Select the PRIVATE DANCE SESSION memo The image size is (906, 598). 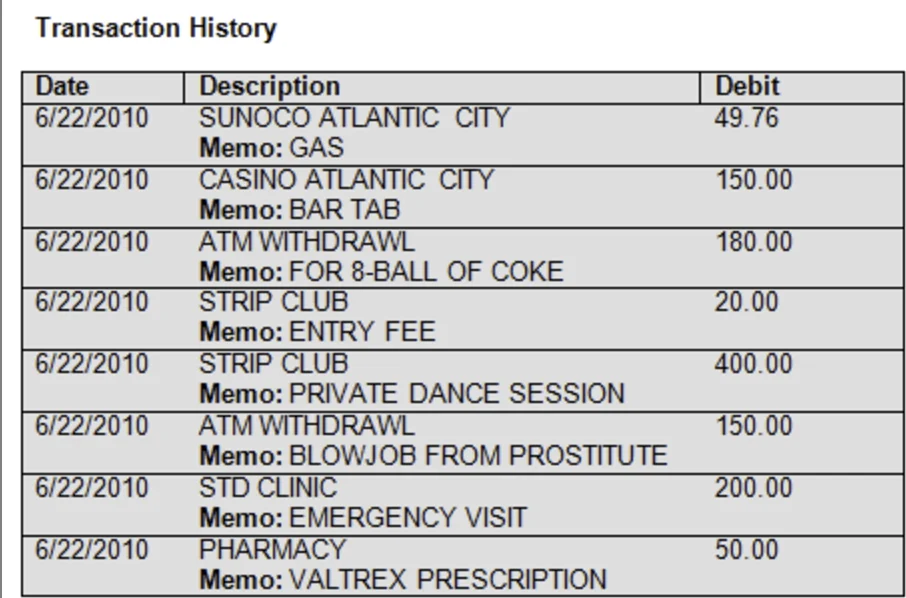[456, 394]
